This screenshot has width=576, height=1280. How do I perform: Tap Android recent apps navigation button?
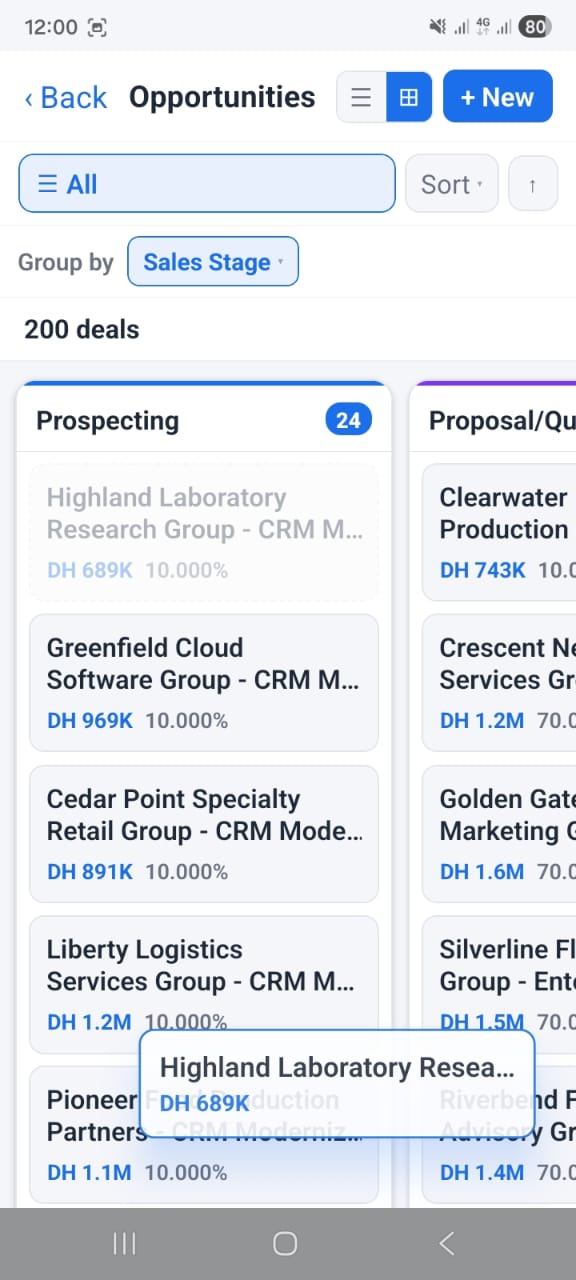124,1243
